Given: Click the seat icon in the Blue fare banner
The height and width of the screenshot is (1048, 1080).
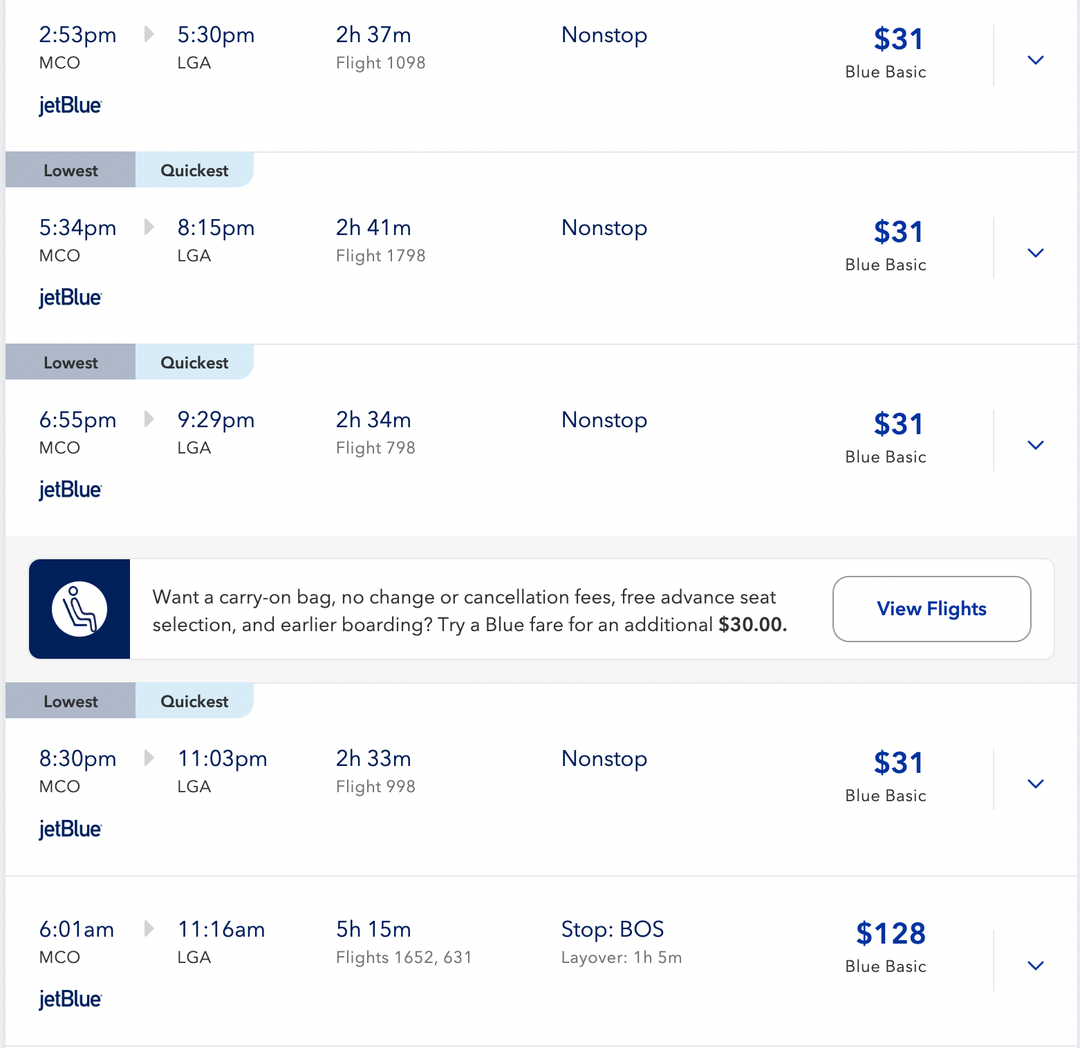Looking at the screenshot, I should click(79, 608).
